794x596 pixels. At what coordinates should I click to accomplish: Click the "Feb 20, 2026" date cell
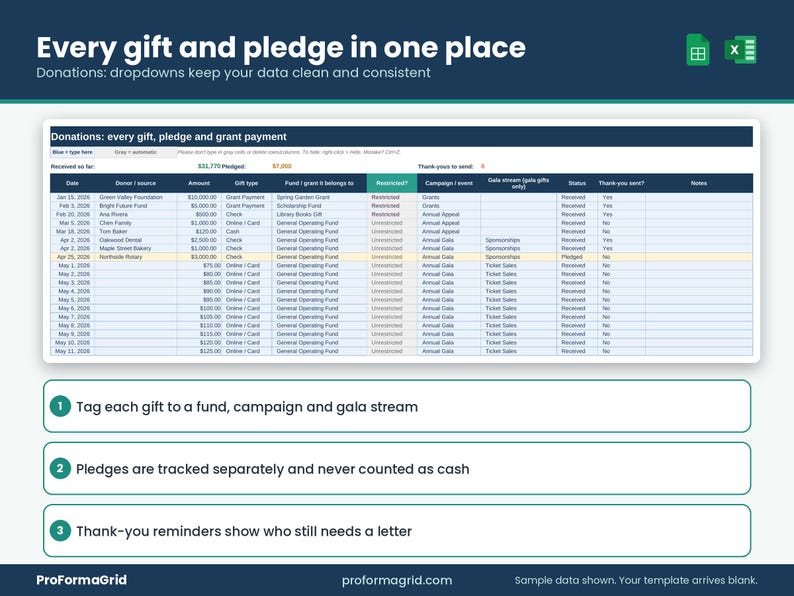(x=73, y=215)
